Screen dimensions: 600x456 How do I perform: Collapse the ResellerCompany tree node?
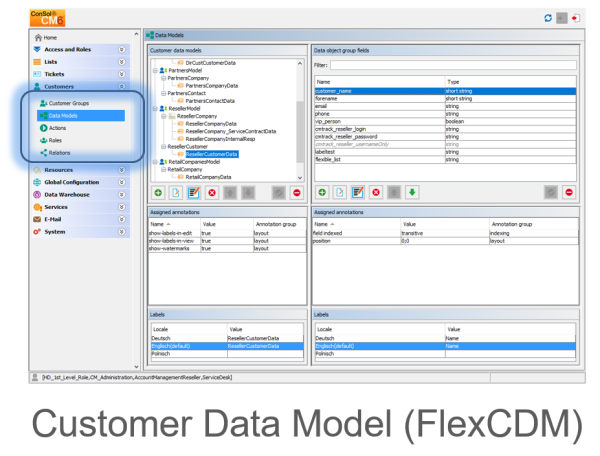[x=163, y=116]
